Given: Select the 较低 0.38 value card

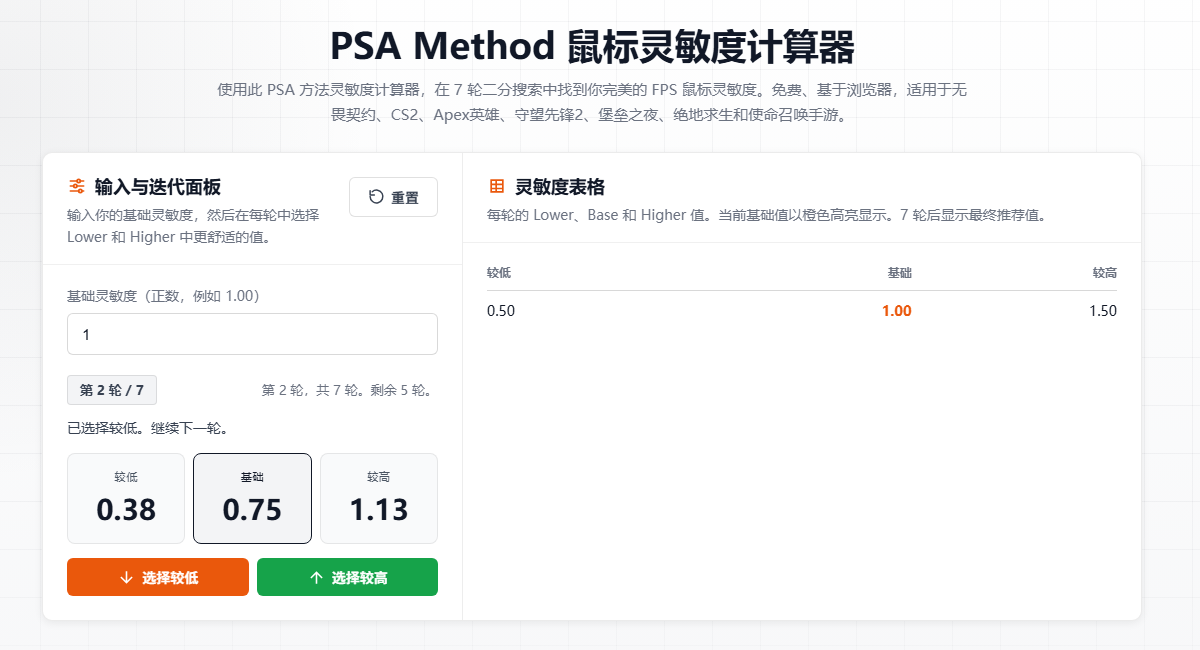Looking at the screenshot, I should 126,498.
